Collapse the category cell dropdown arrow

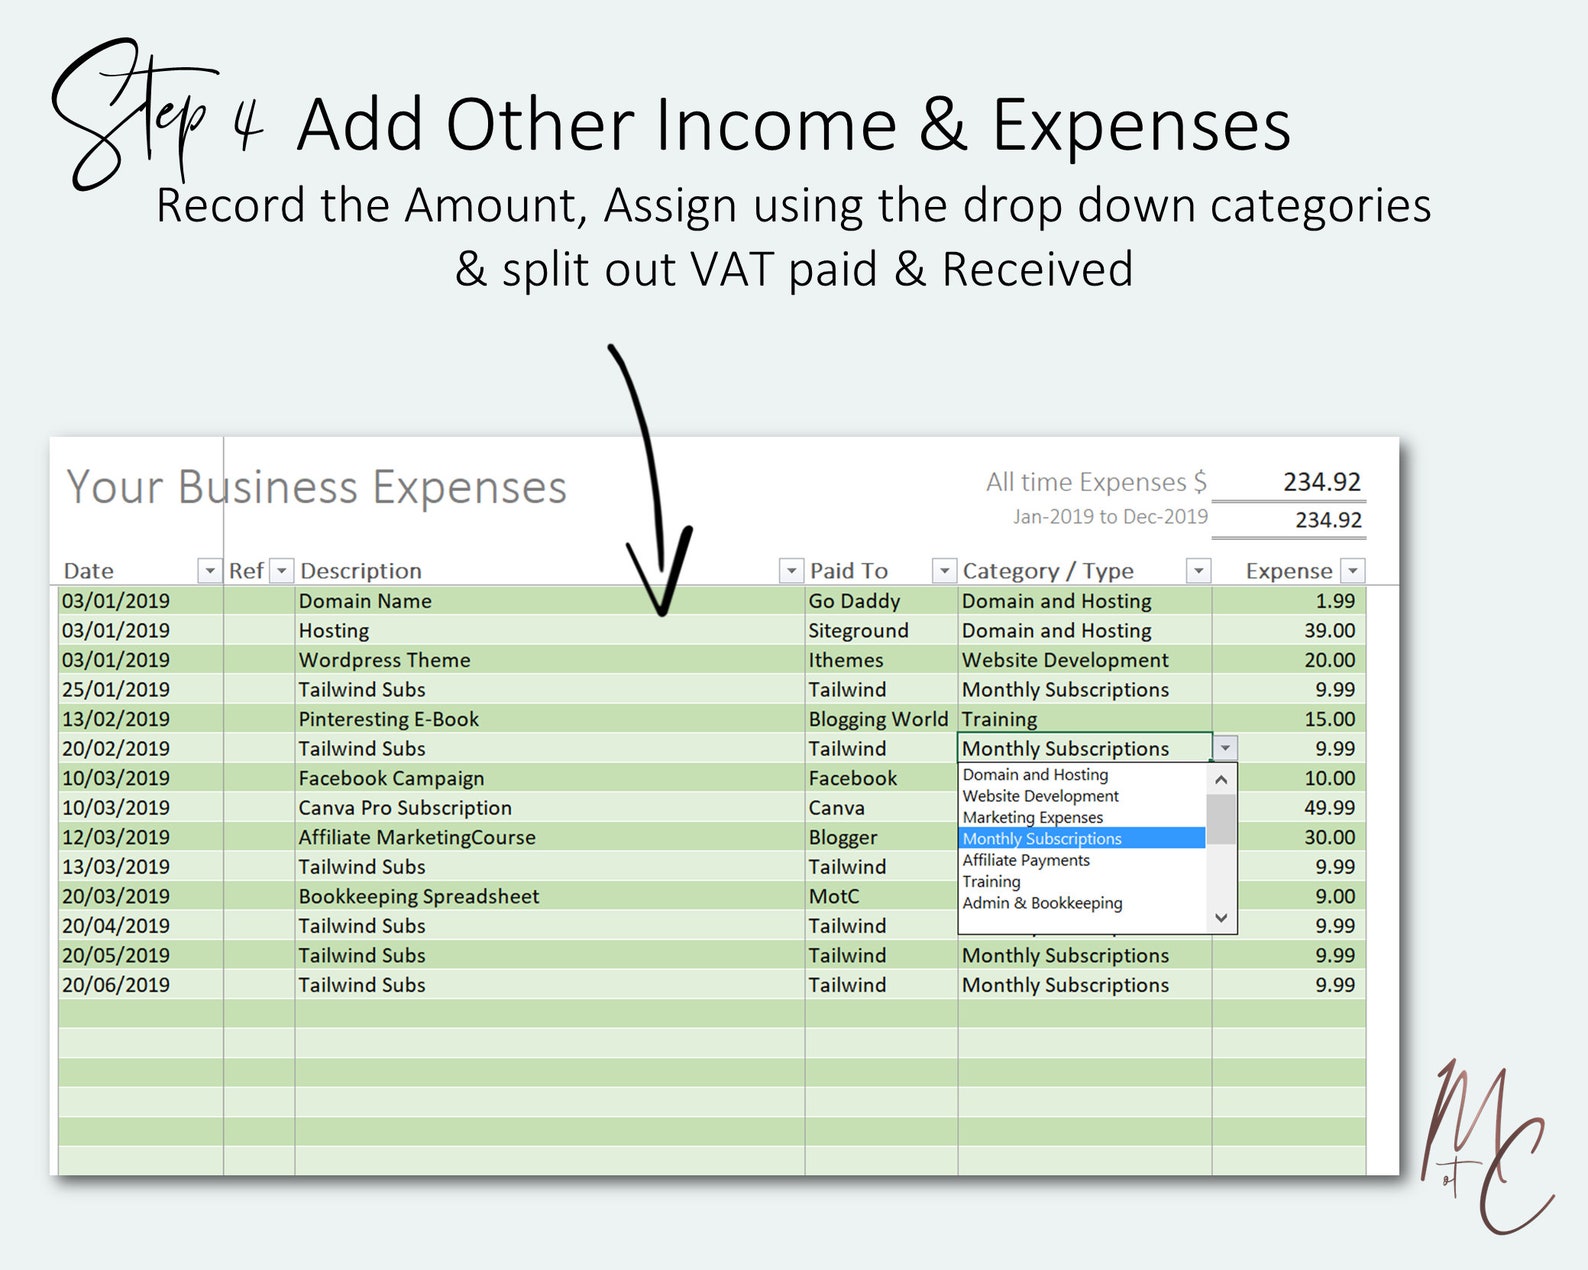1225,748
